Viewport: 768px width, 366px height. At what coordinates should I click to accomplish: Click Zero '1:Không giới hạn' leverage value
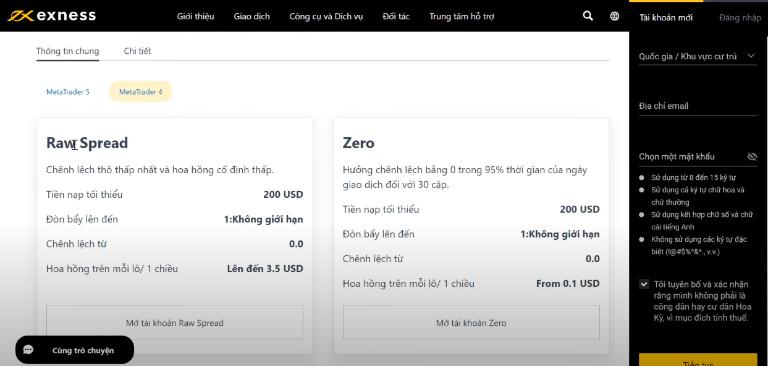coord(560,234)
